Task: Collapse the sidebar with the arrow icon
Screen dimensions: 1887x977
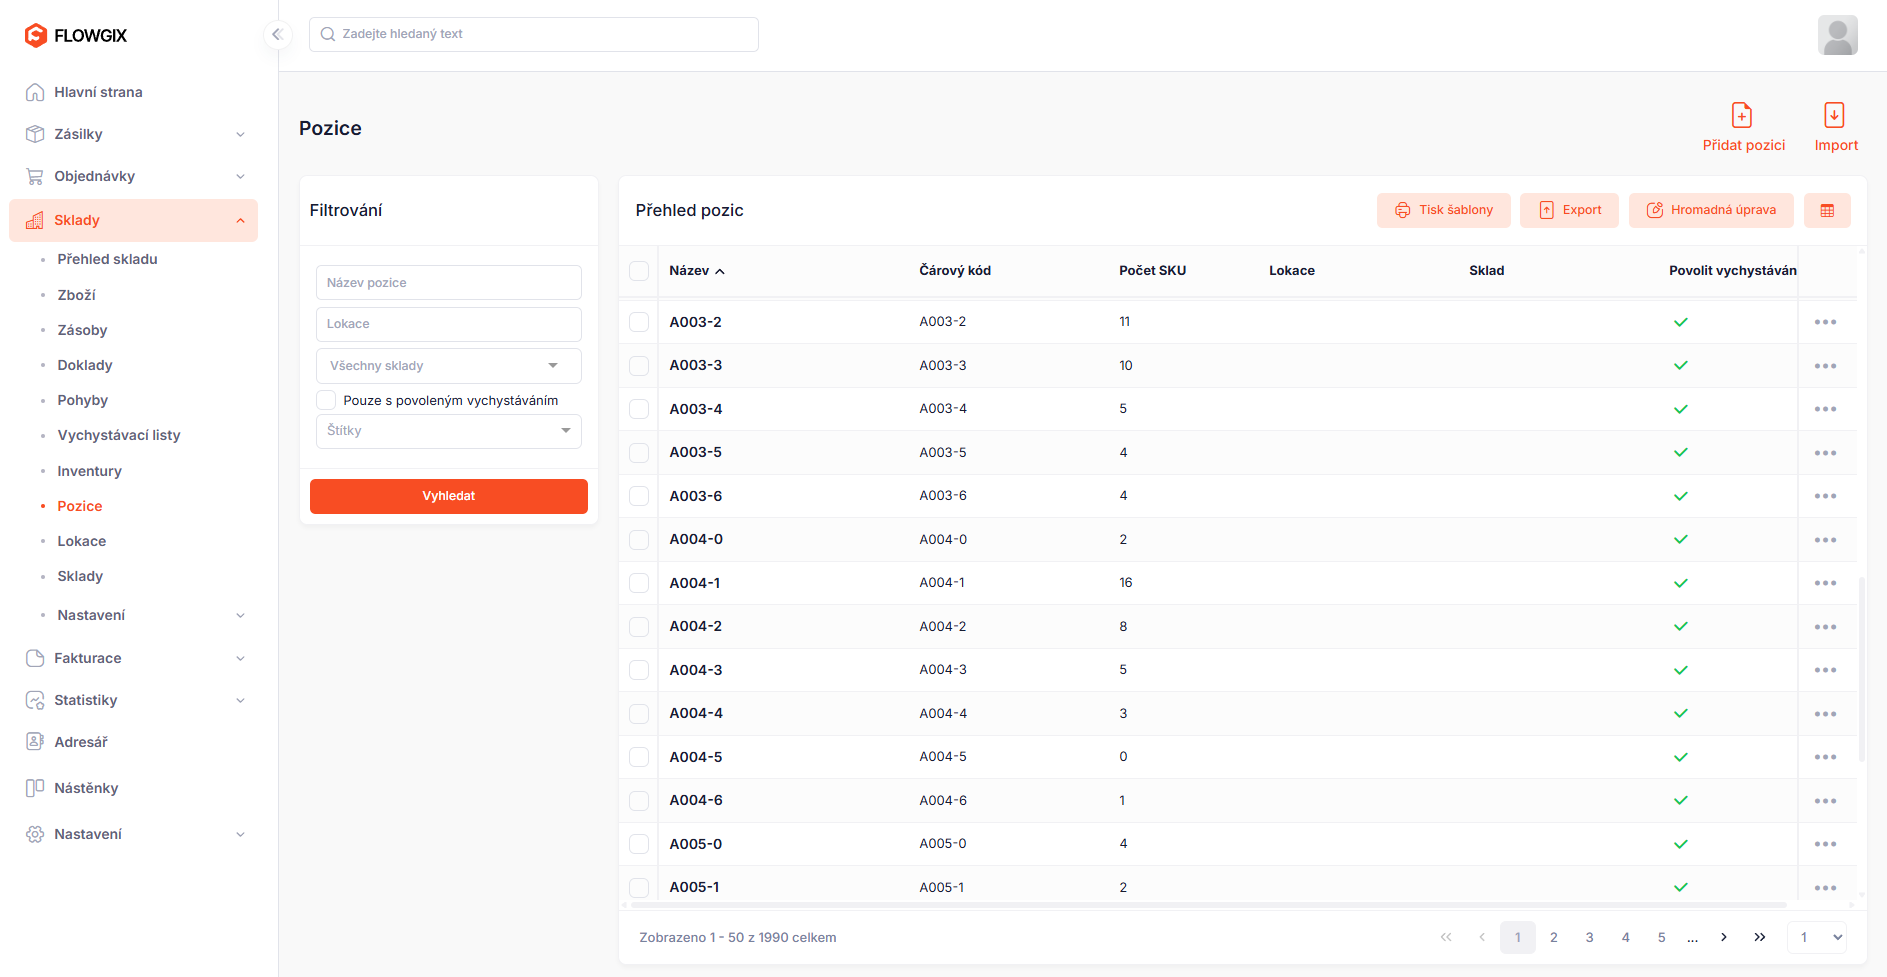Action: (277, 35)
